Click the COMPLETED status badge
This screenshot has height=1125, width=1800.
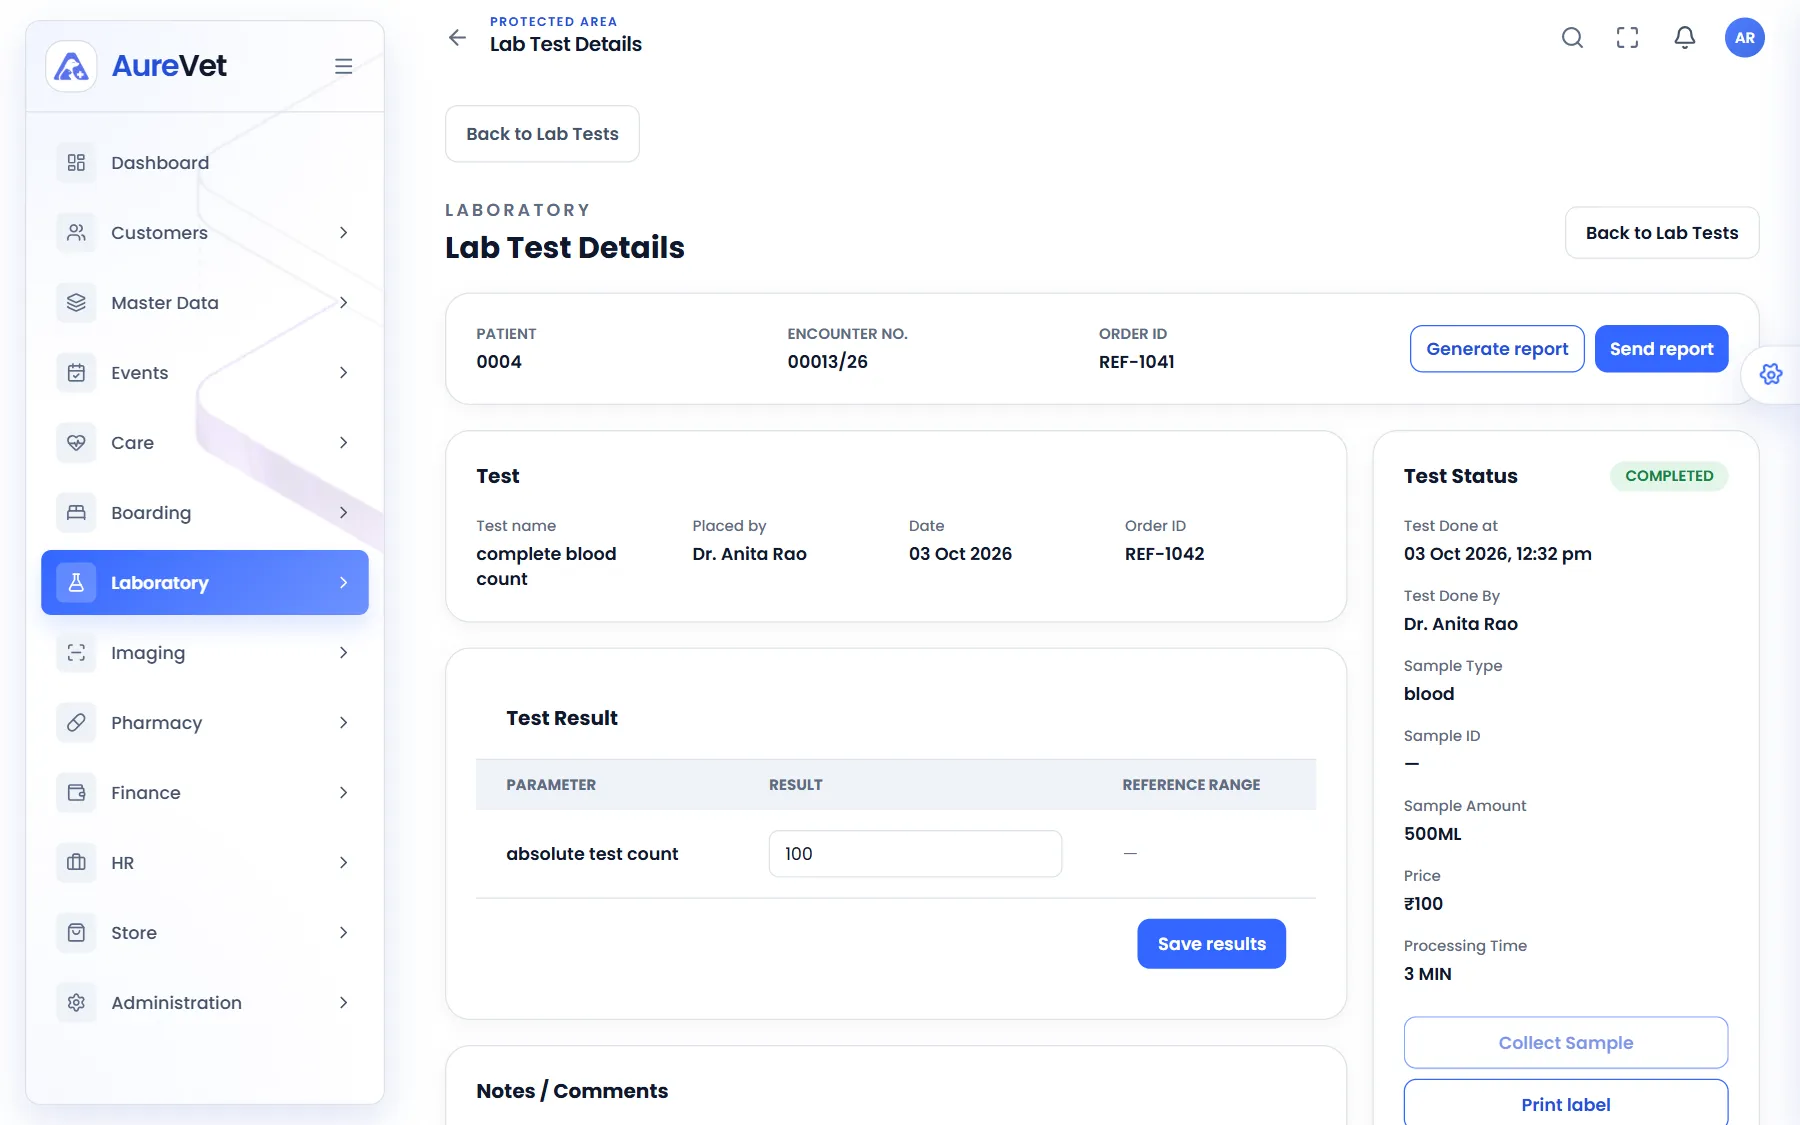click(1669, 476)
